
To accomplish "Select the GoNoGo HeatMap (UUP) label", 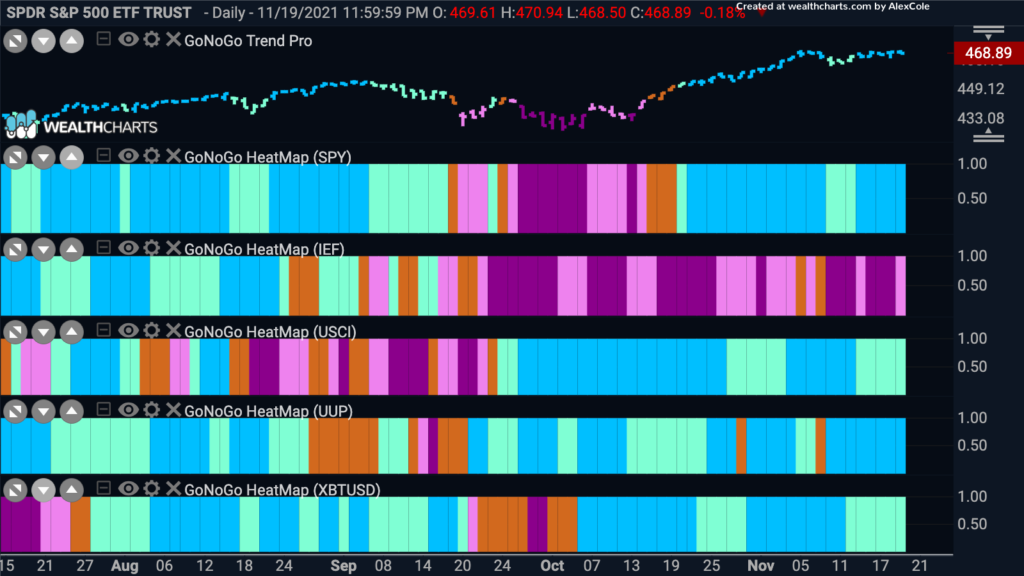I will tap(268, 411).
